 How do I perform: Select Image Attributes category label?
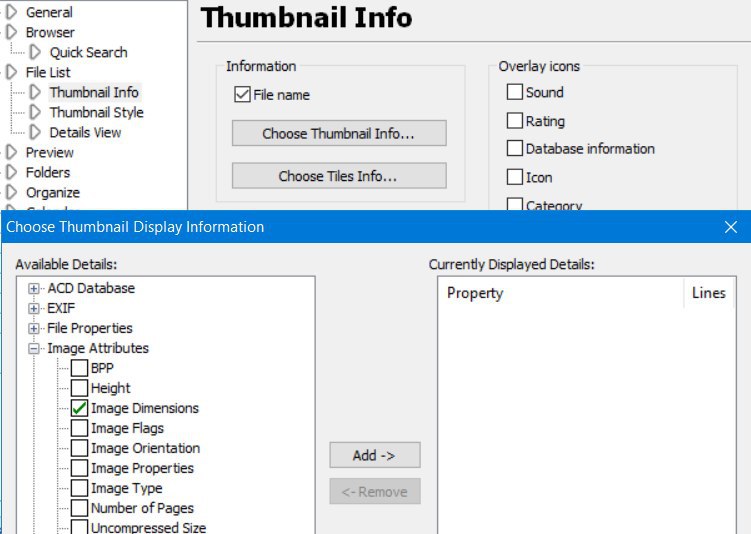tap(98, 348)
